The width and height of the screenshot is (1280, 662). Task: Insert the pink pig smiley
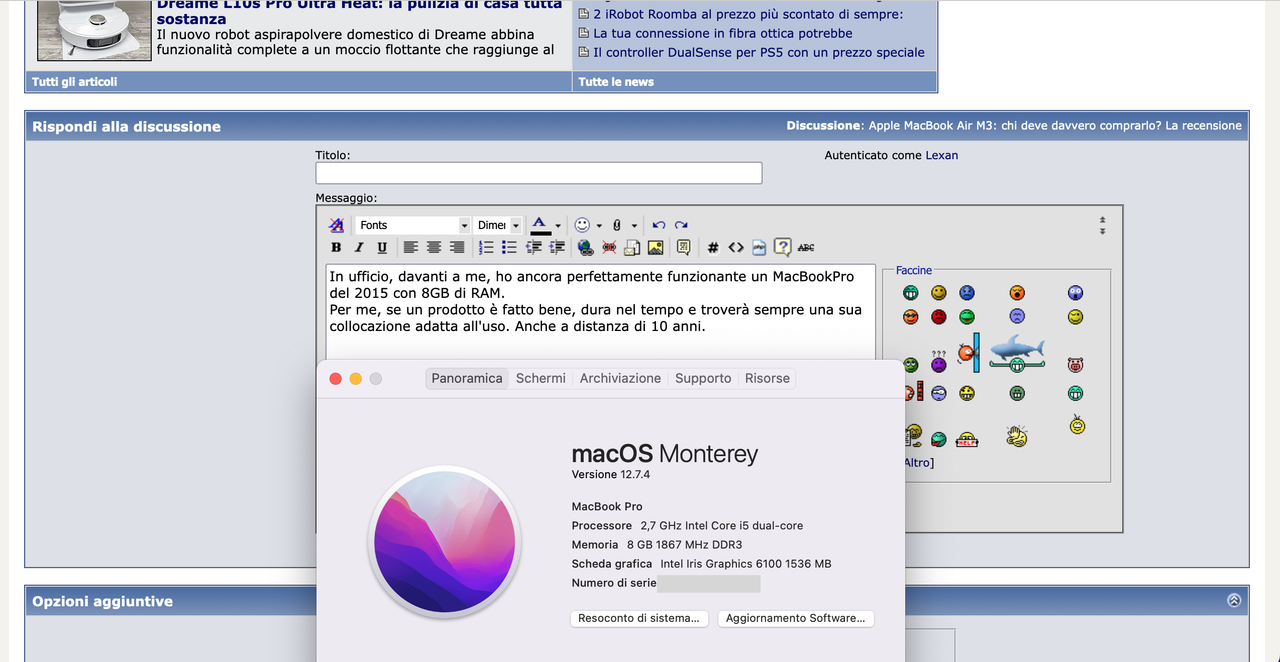1076,365
